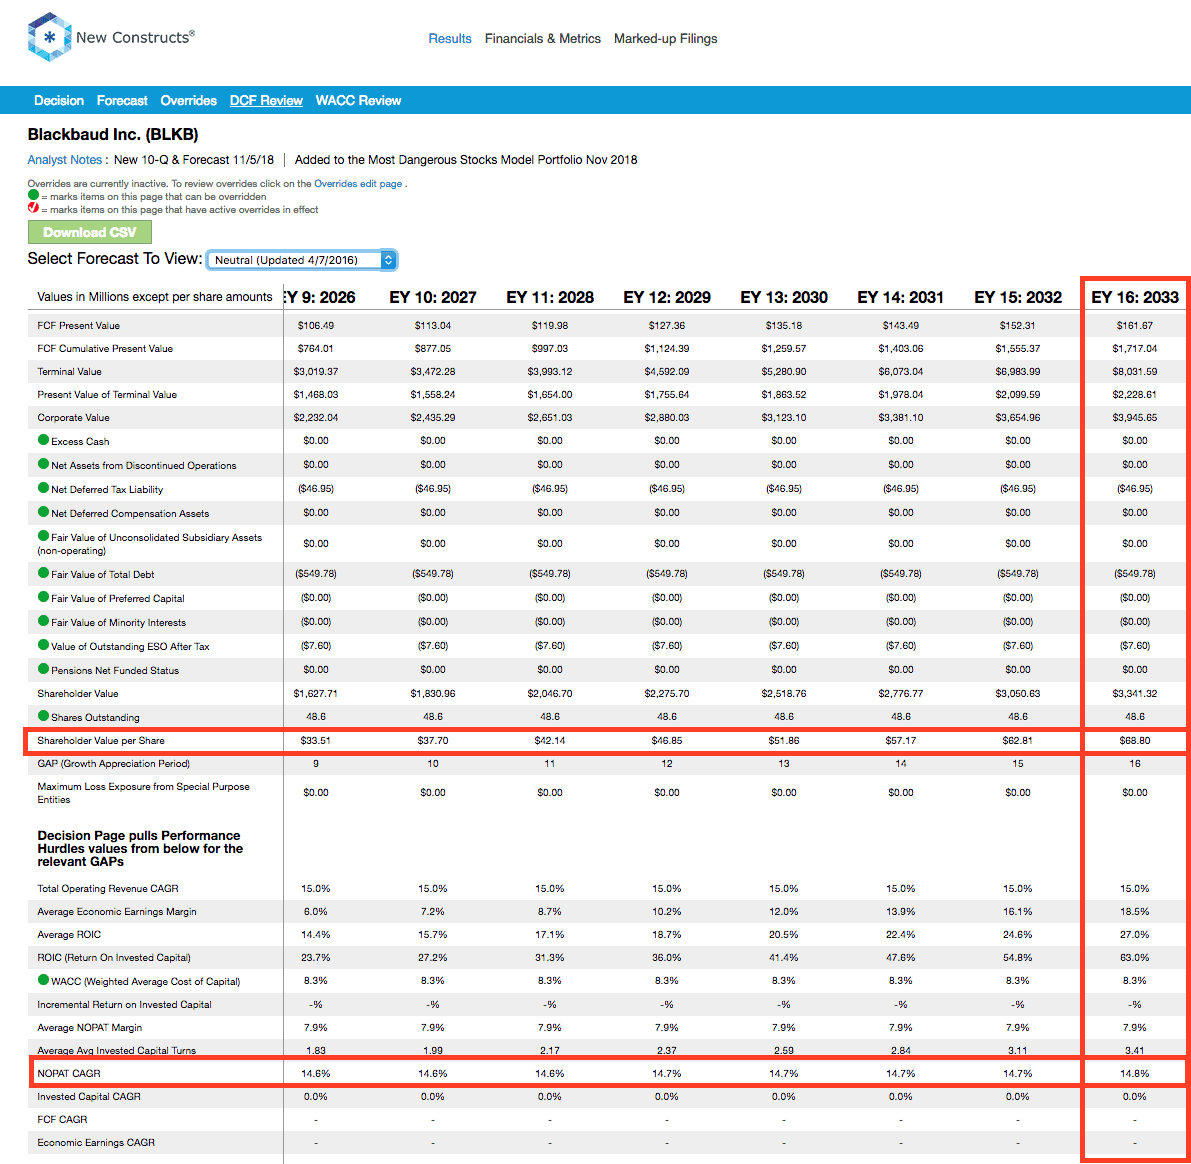Select the DCF Review subtab
1191x1164 pixels.
(x=266, y=100)
